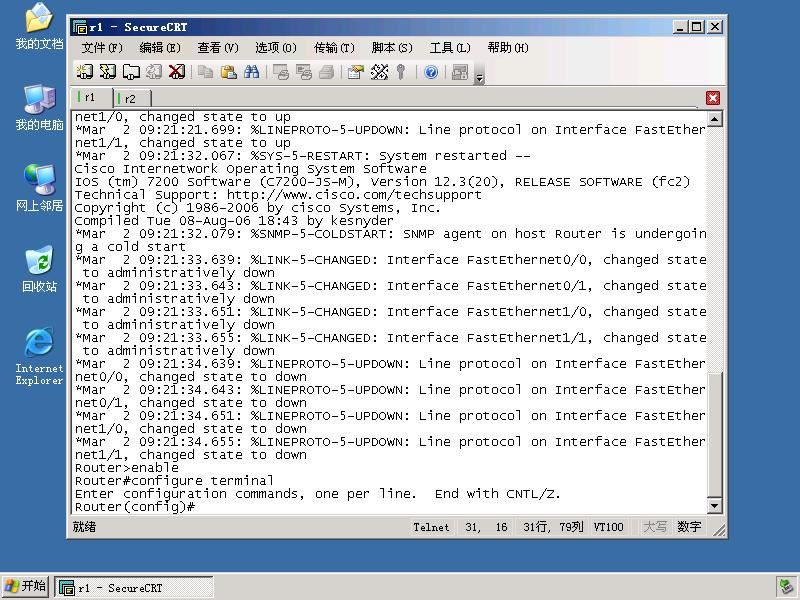Open 我的电脑 desktop icon
The image size is (800, 600).
[39, 107]
